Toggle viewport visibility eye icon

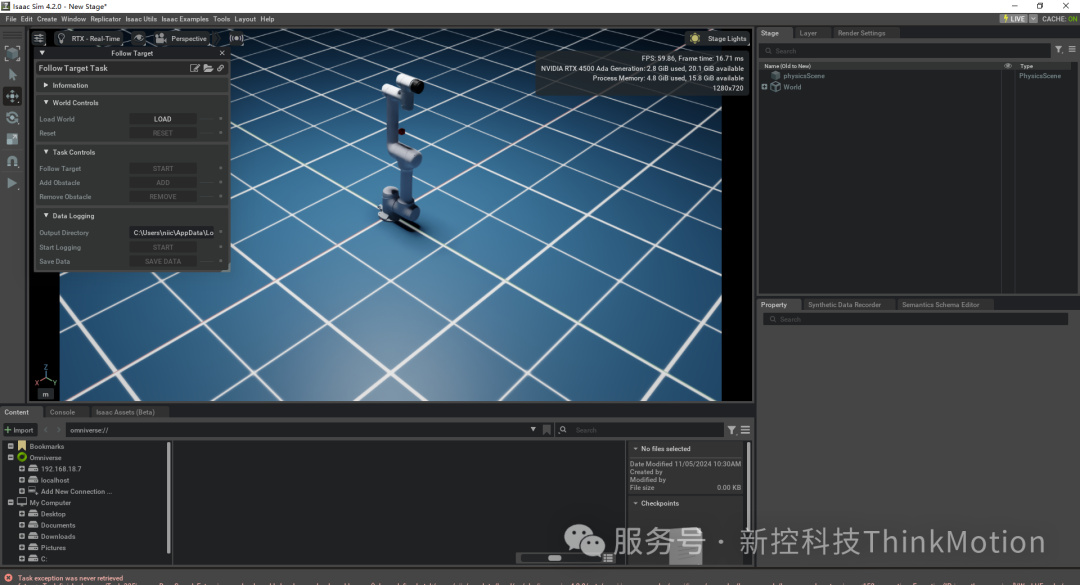140,38
